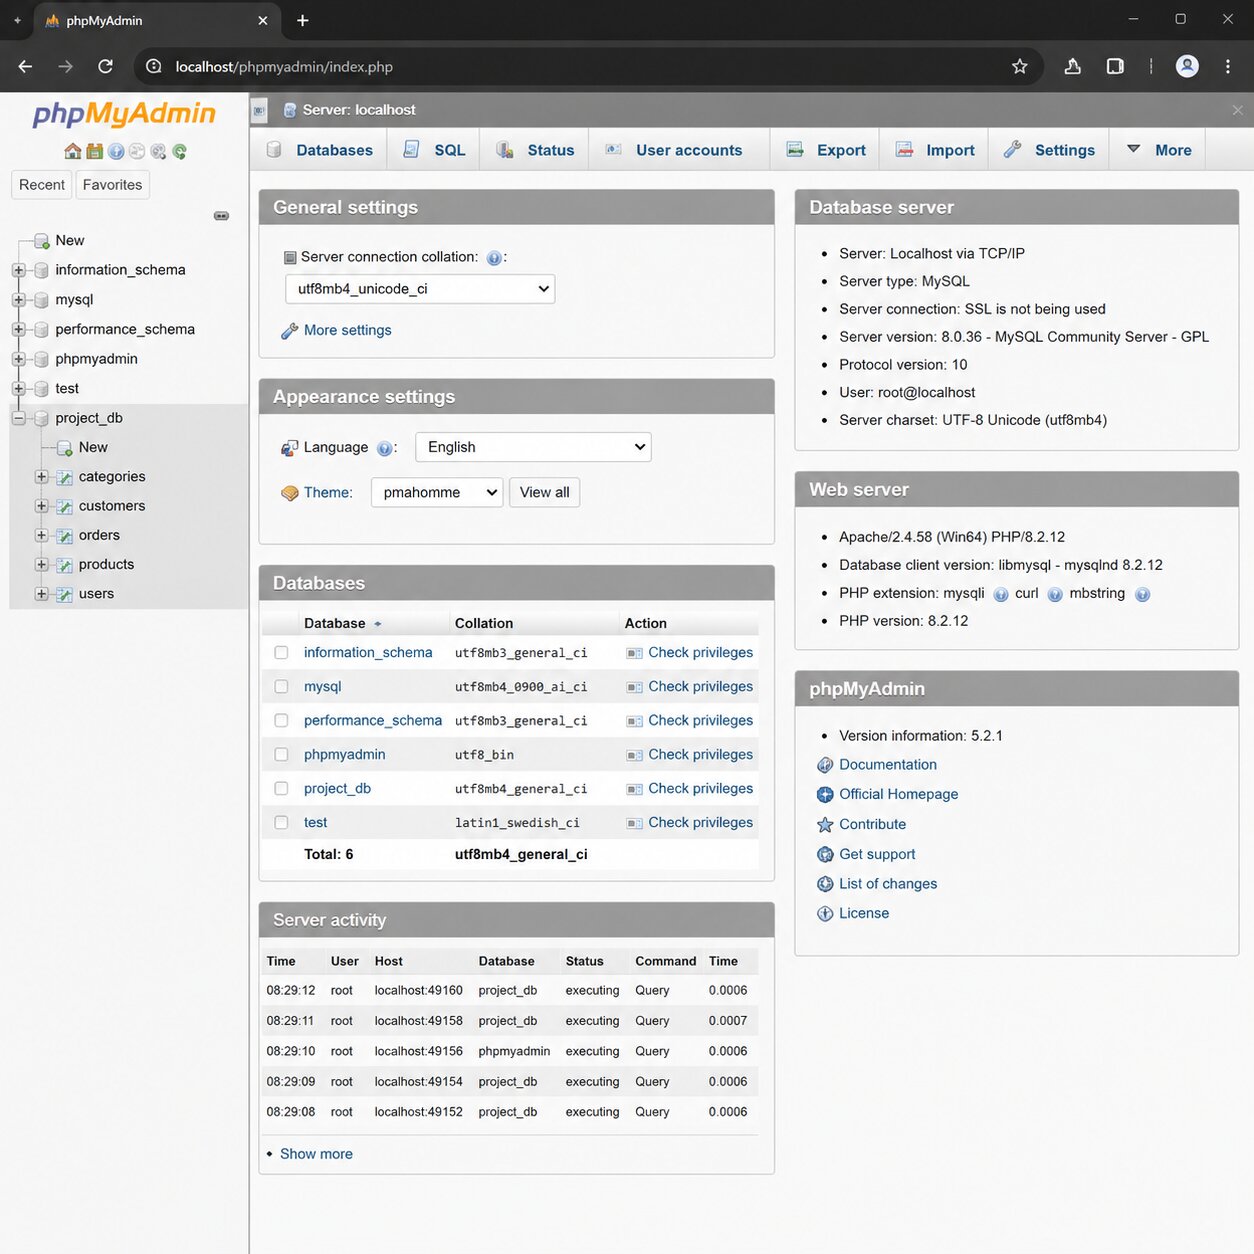This screenshot has height=1254, width=1254.
Task: Open the Theme dropdown showing pmahomme
Action: point(437,492)
